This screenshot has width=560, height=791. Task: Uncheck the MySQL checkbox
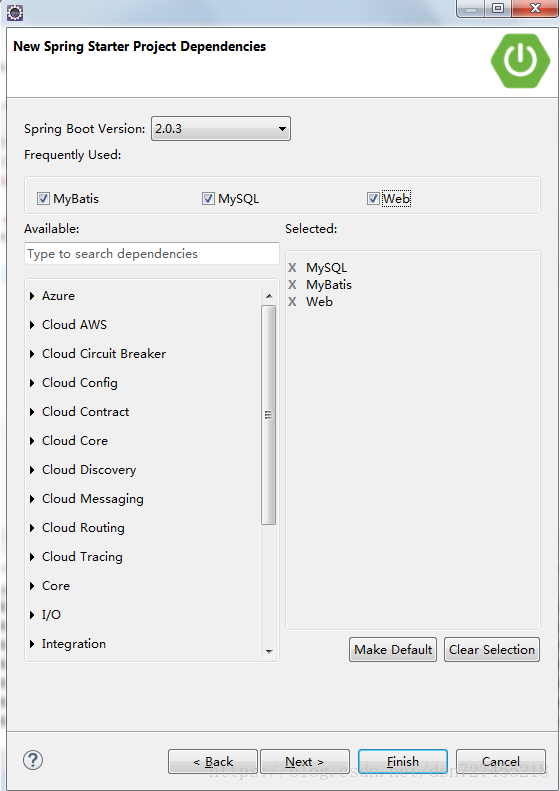tap(208, 199)
